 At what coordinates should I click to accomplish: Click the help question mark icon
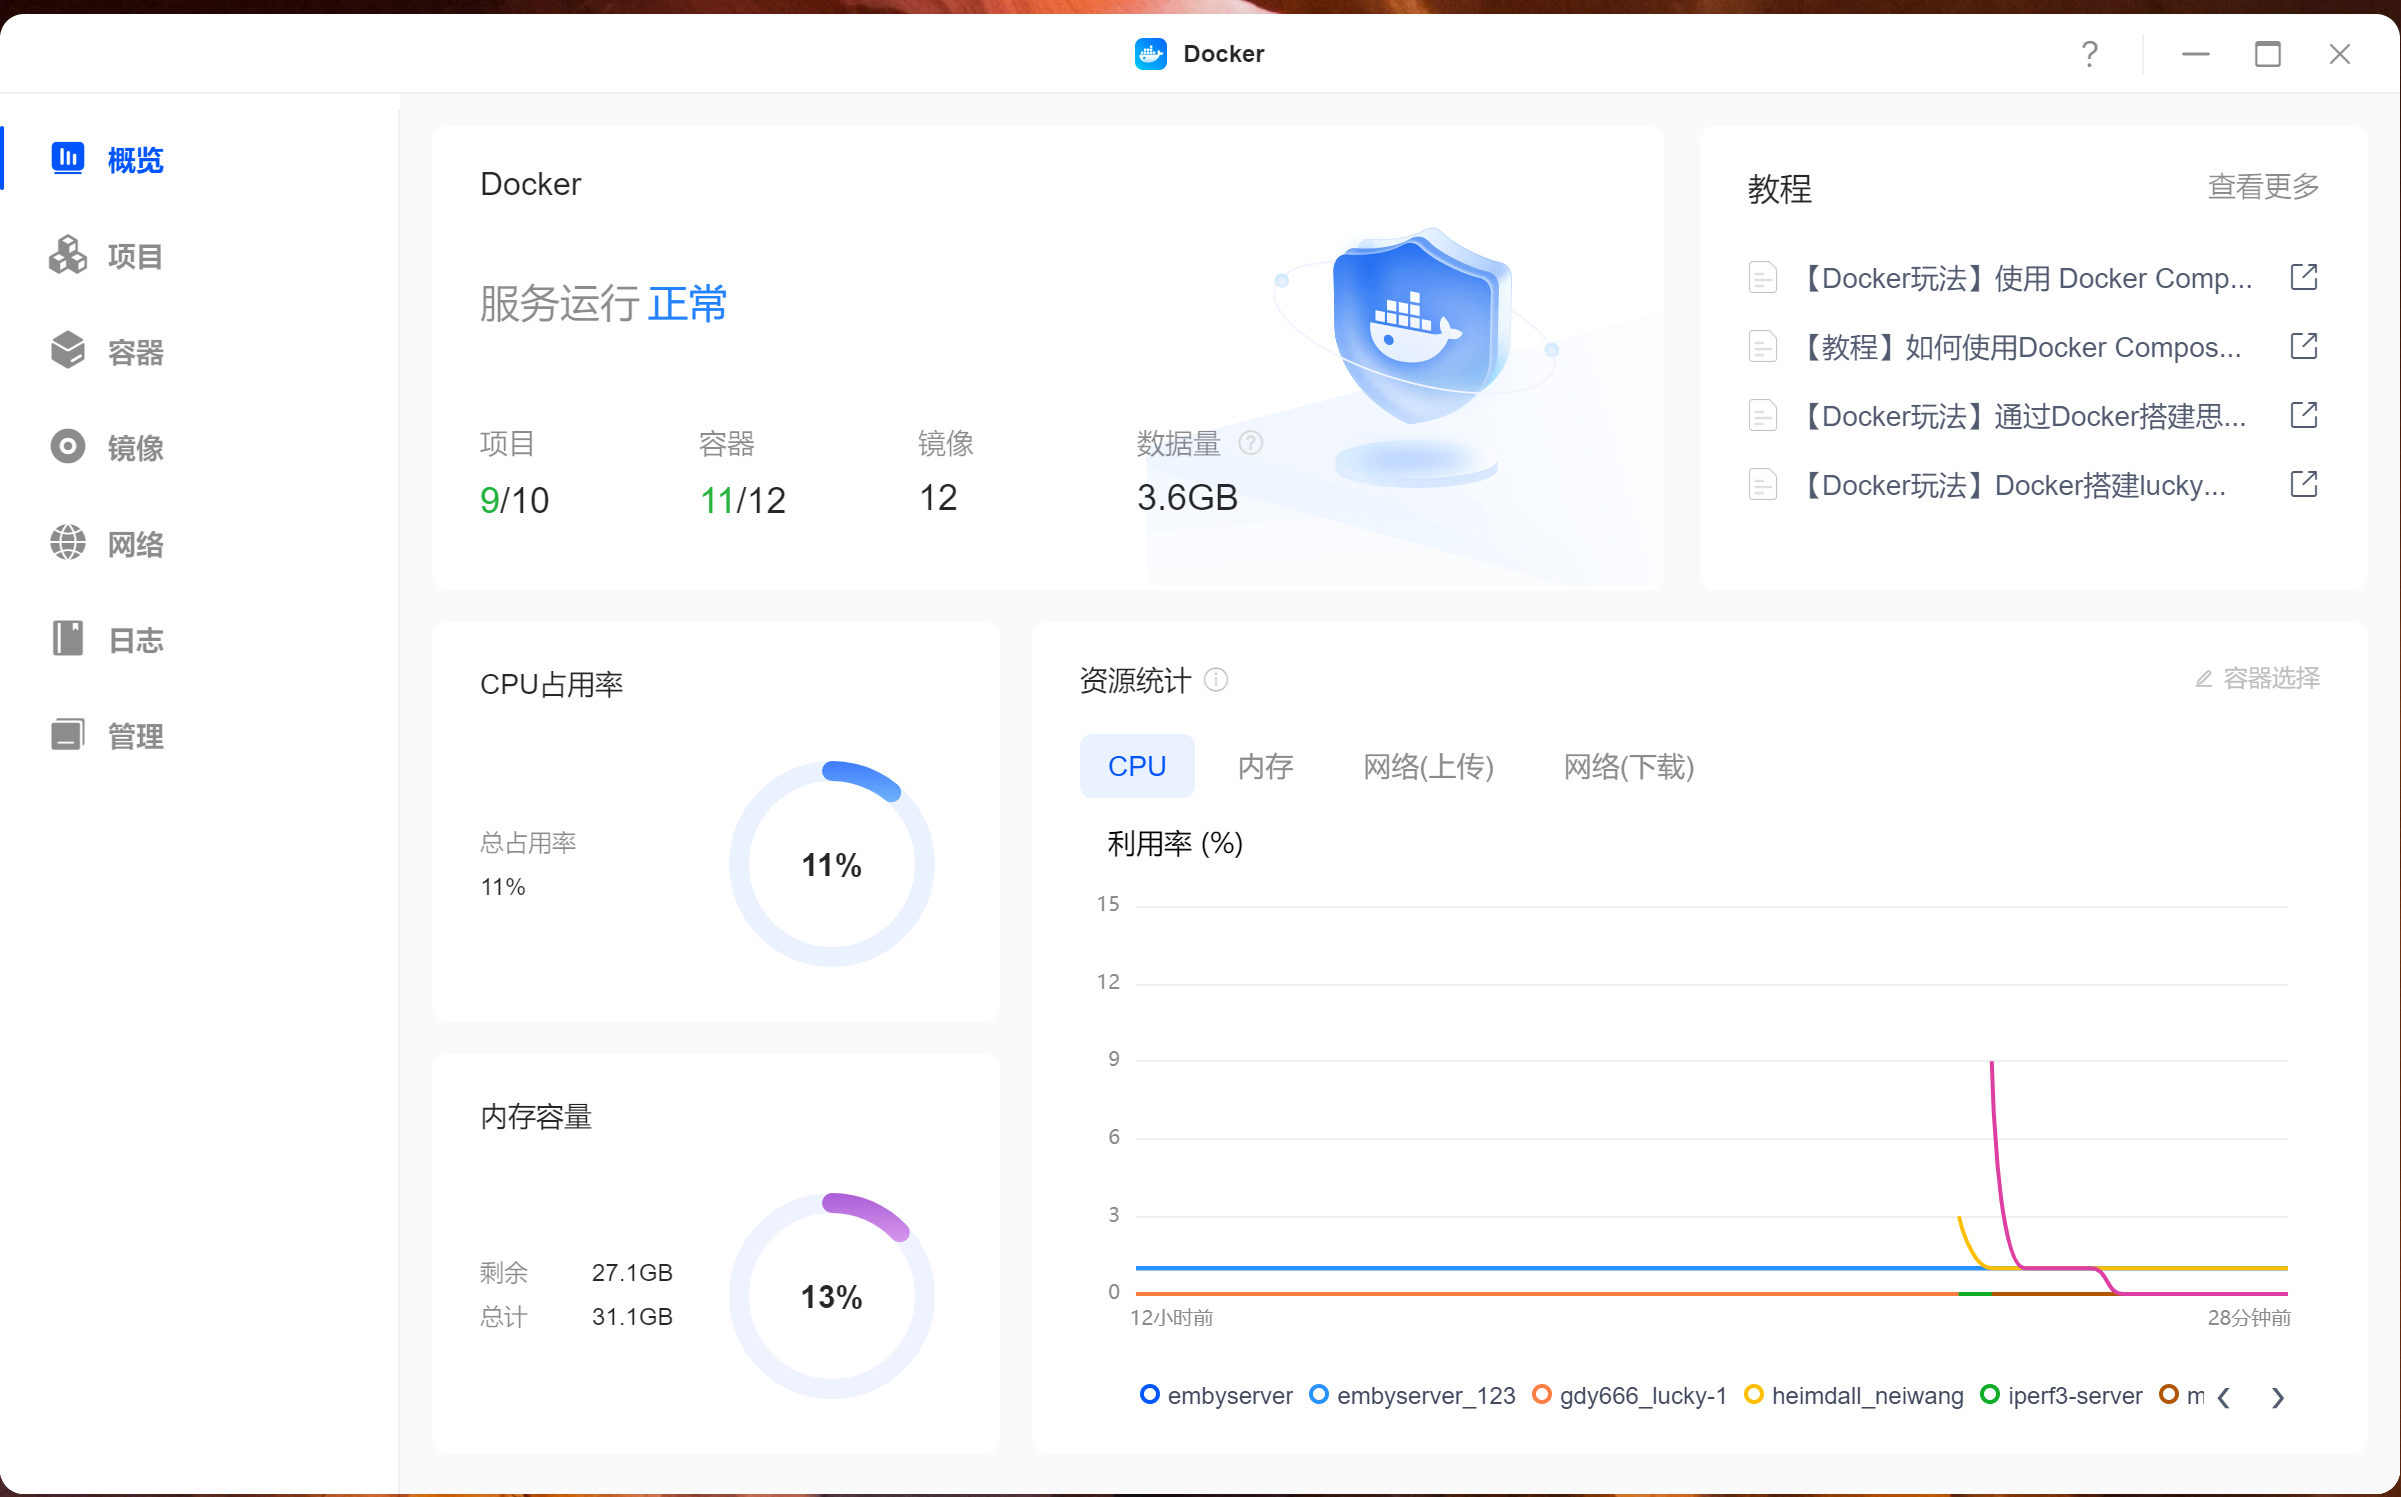(2089, 53)
